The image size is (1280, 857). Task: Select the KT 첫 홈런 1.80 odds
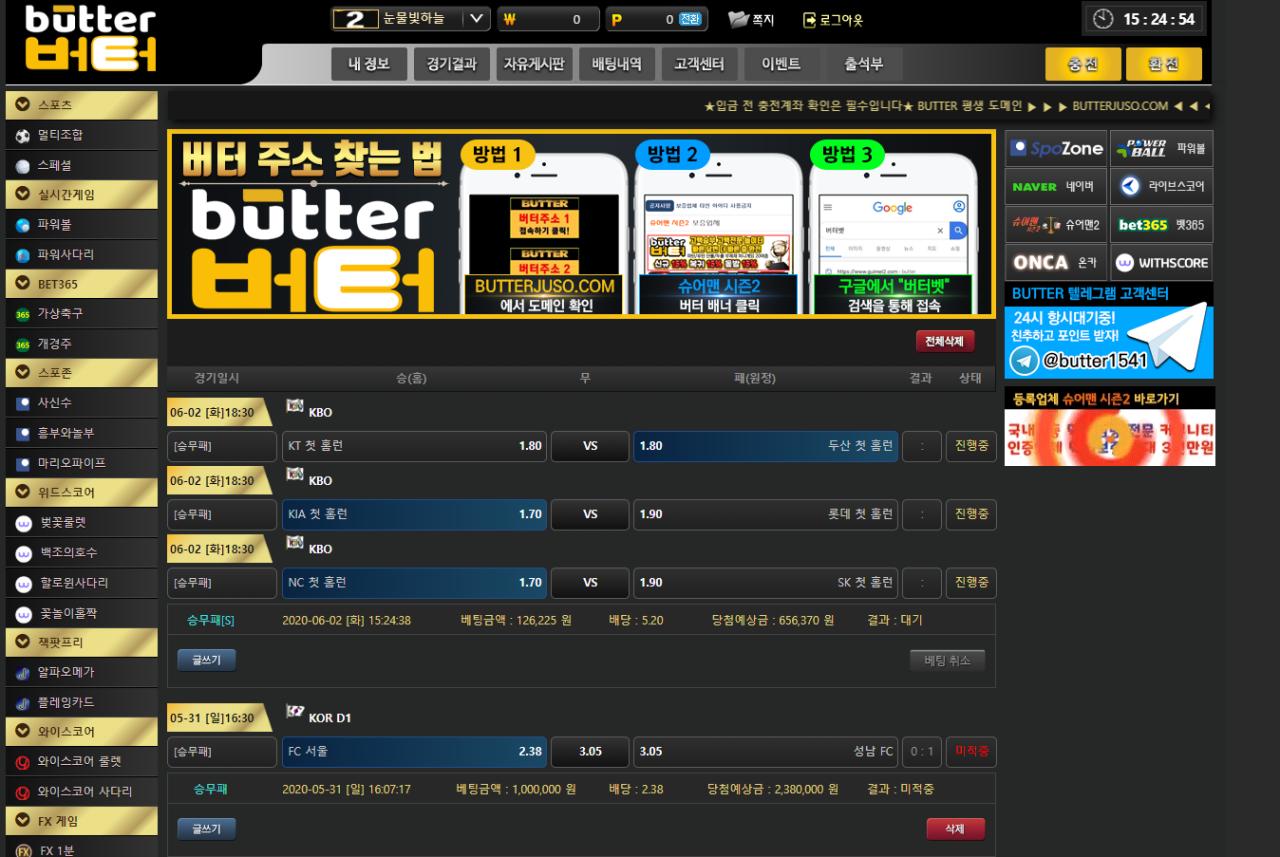[x=414, y=446]
